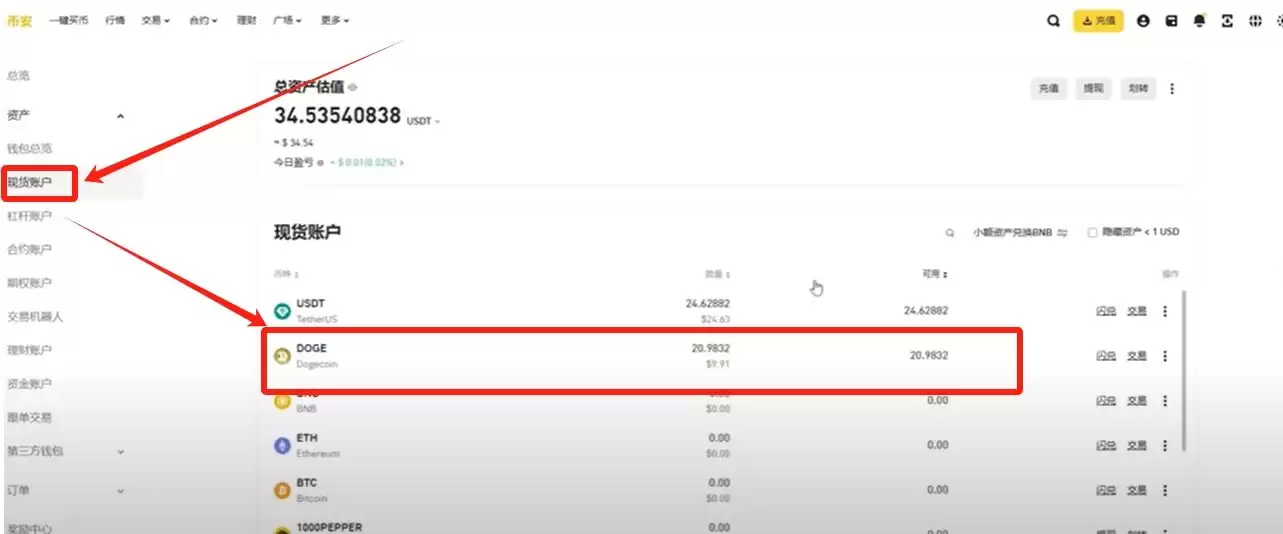The image size is (1283, 534).
Task: Click 闪兑 in the ETH row
Action: pyautogui.click(x=1105, y=445)
